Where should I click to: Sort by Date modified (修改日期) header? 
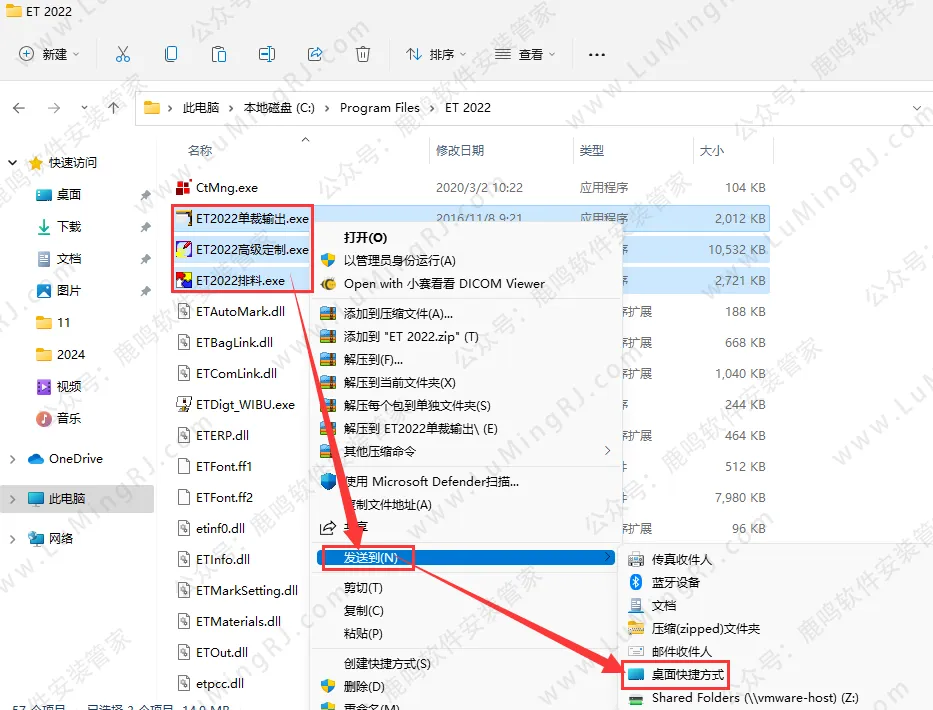click(x=459, y=151)
